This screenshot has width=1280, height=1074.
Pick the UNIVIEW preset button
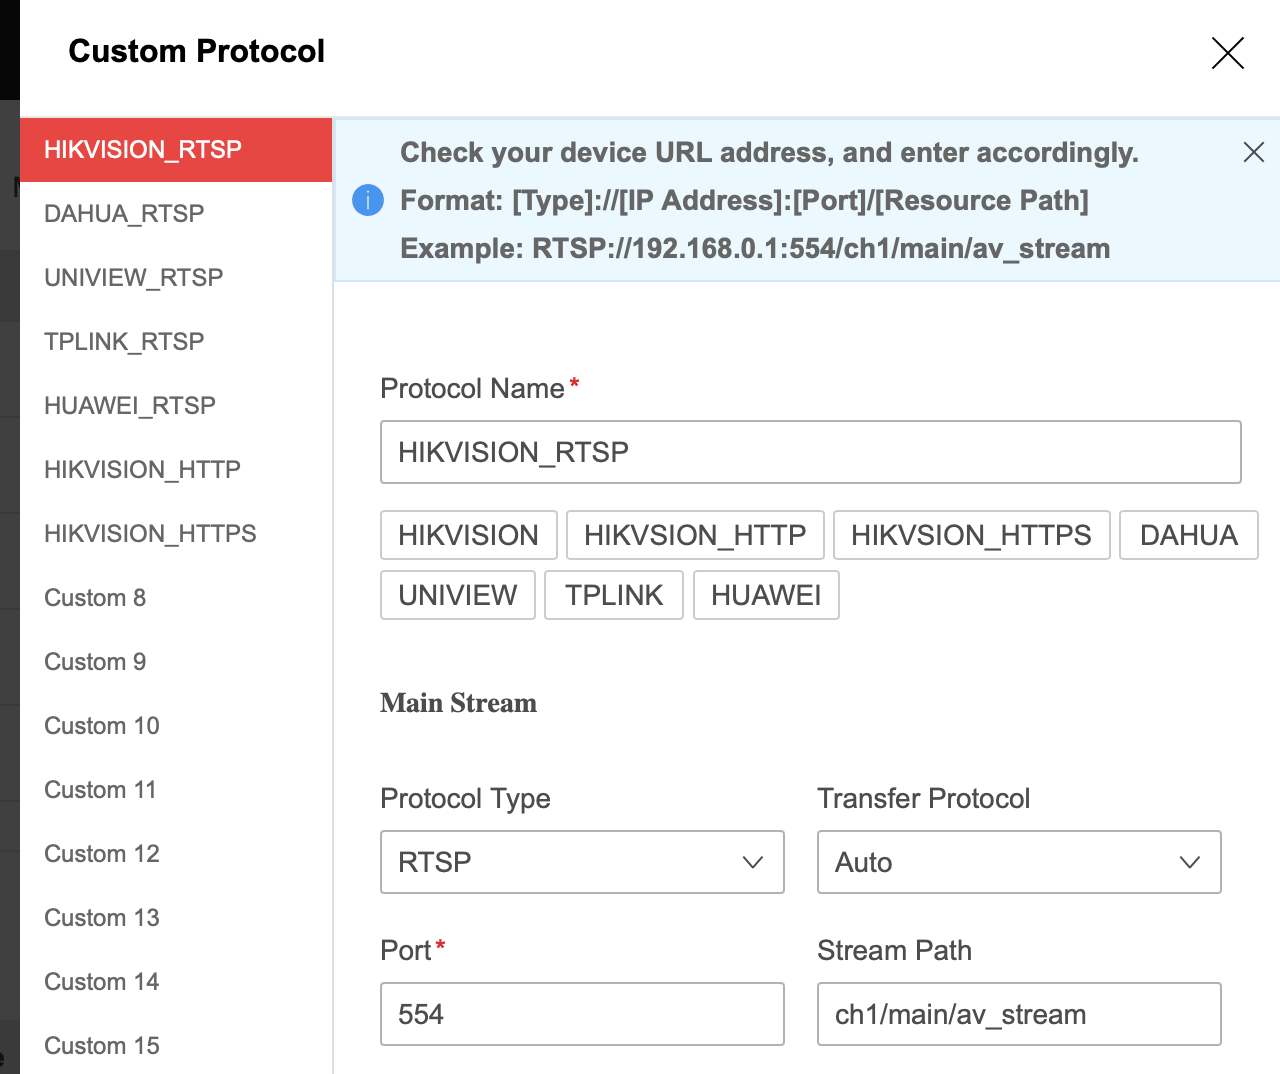[457, 595]
